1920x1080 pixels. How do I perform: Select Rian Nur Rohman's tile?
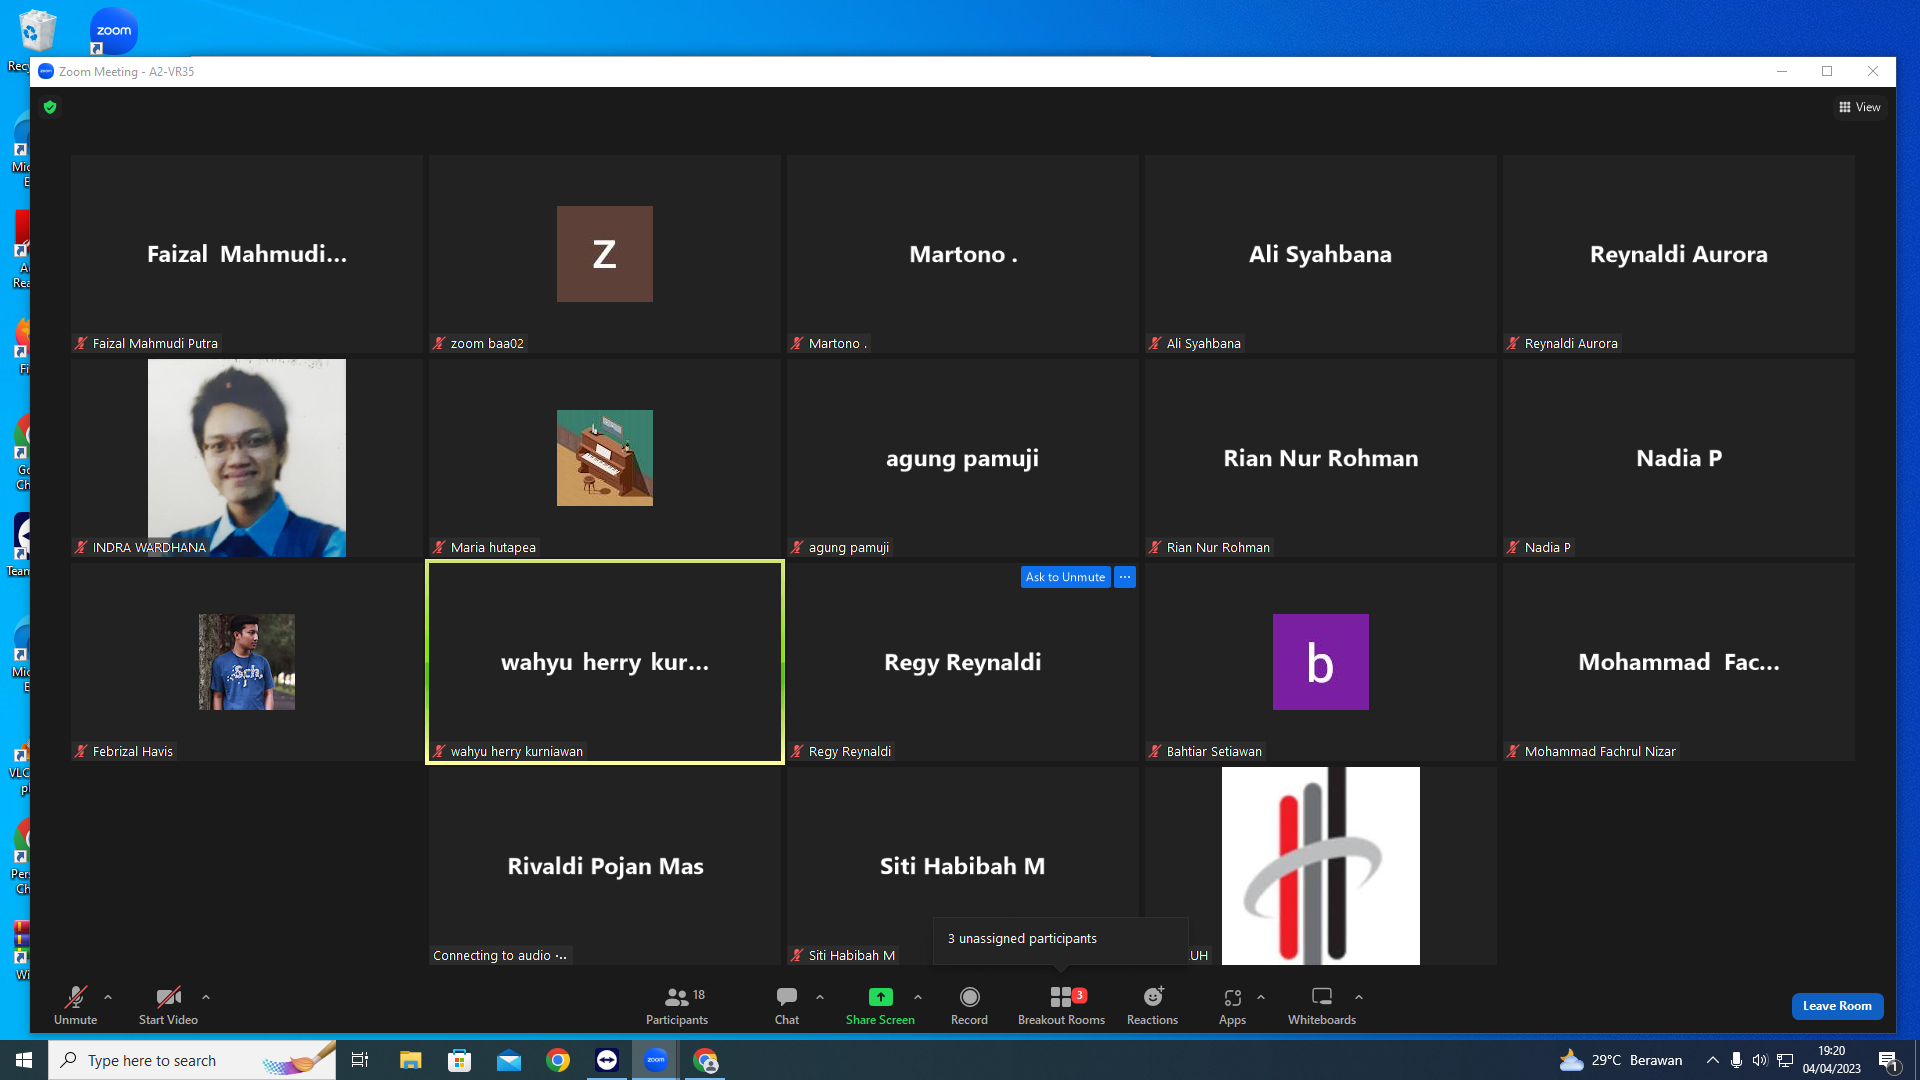click(x=1321, y=458)
